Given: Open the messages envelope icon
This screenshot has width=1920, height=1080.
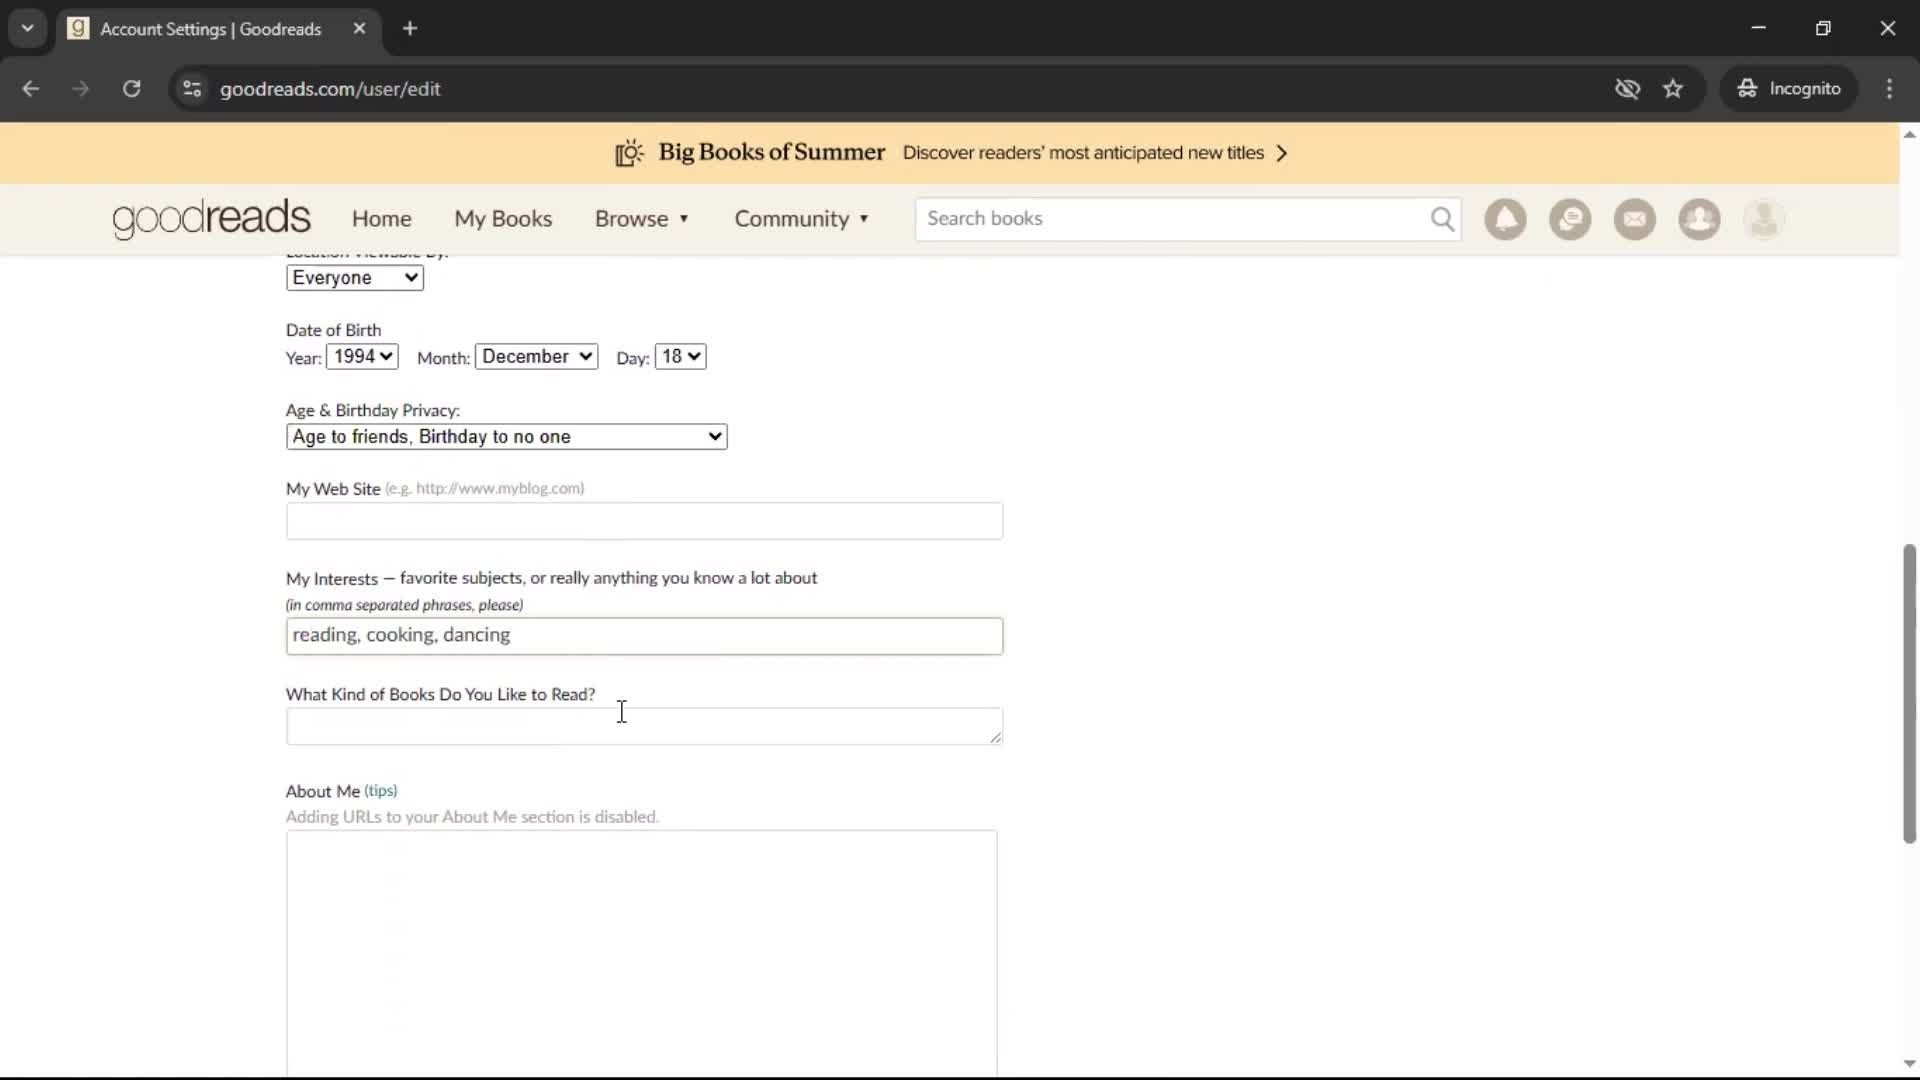Looking at the screenshot, I should (x=1635, y=219).
